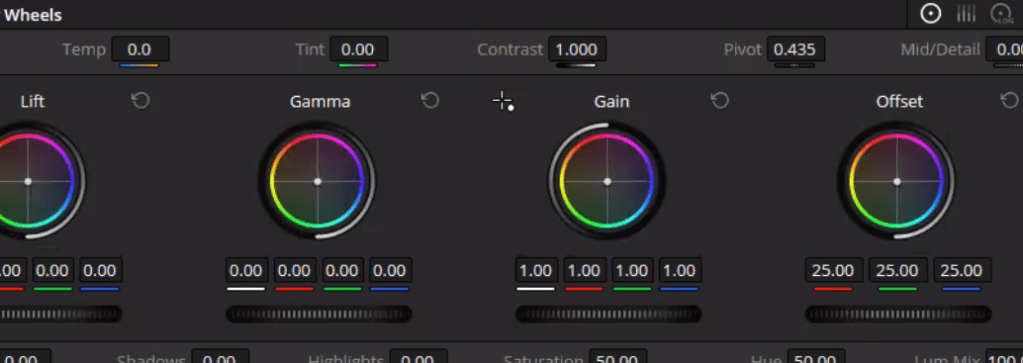Image resolution: width=1023 pixels, height=363 pixels.
Task: Click the Shadows value field
Action: click(x=221, y=356)
